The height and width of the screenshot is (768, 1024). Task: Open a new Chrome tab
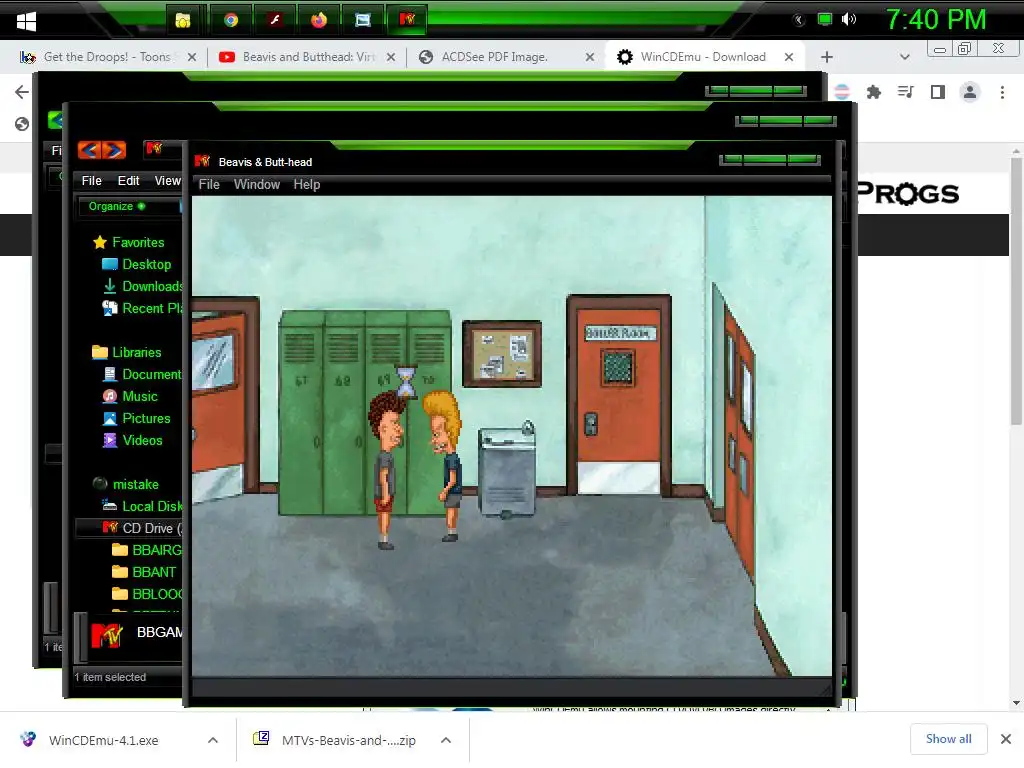point(827,57)
